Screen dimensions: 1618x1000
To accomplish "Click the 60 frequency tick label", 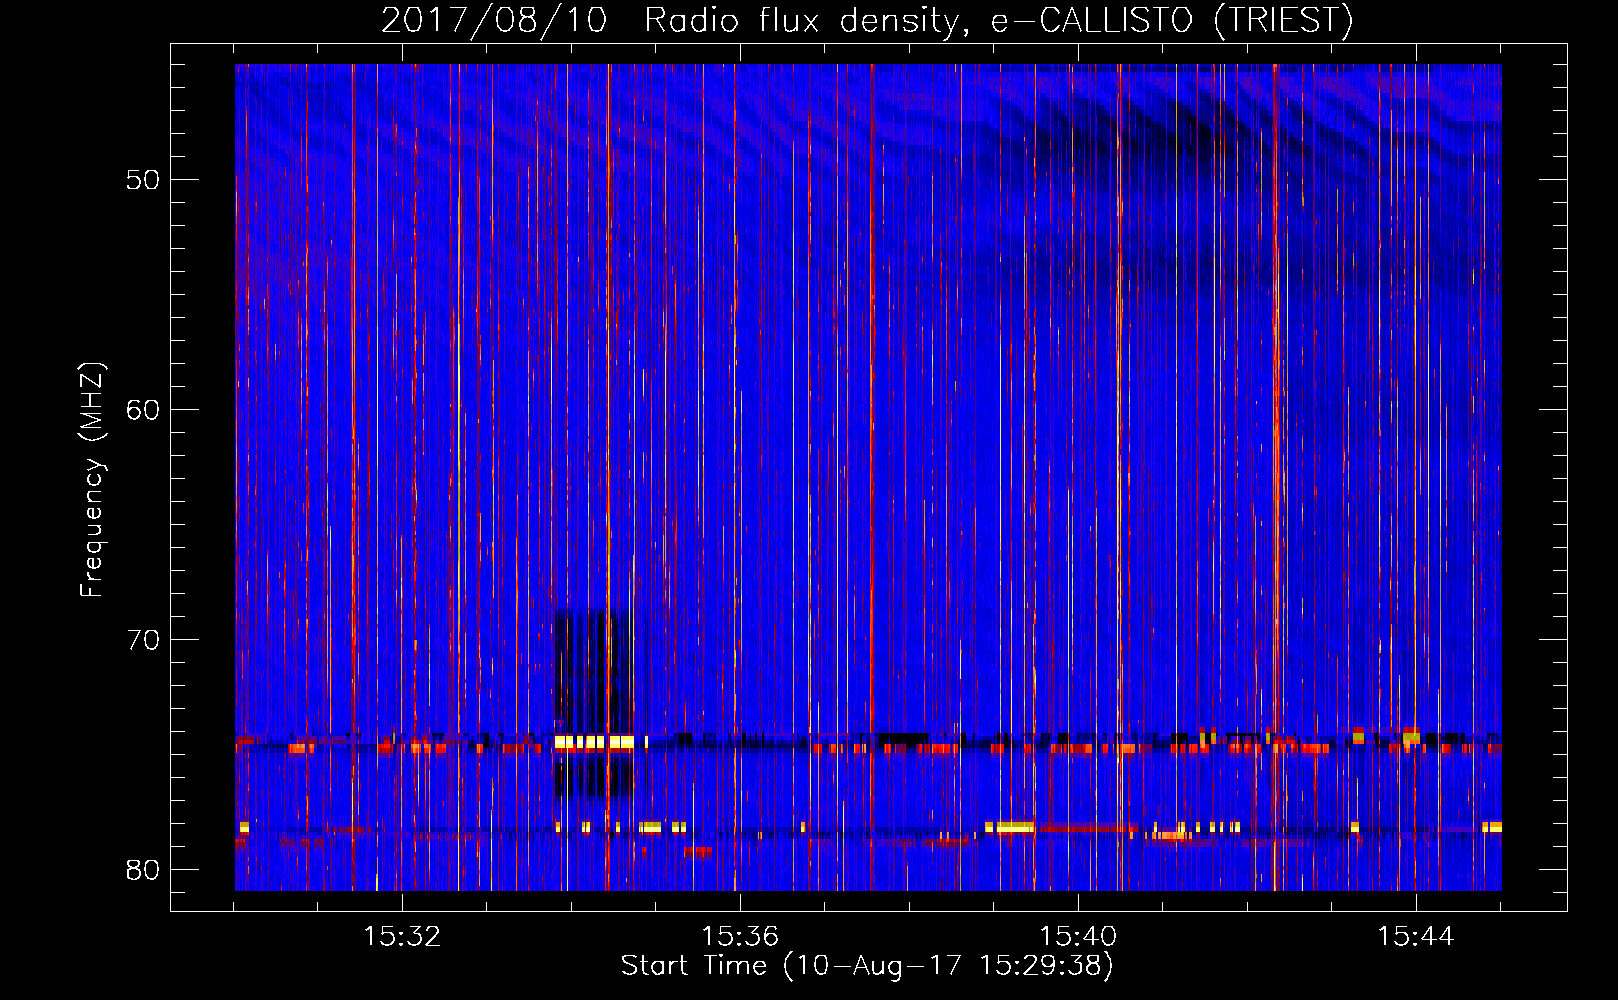I will tap(143, 410).
